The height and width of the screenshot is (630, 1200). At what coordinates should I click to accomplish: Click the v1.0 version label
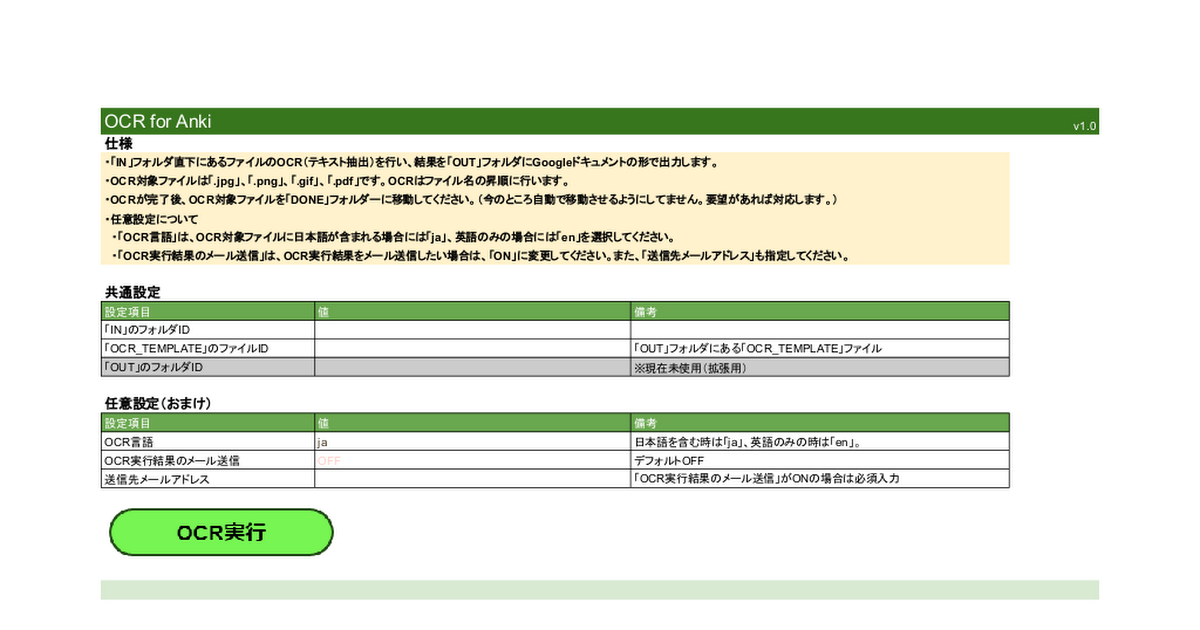click(1084, 126)
